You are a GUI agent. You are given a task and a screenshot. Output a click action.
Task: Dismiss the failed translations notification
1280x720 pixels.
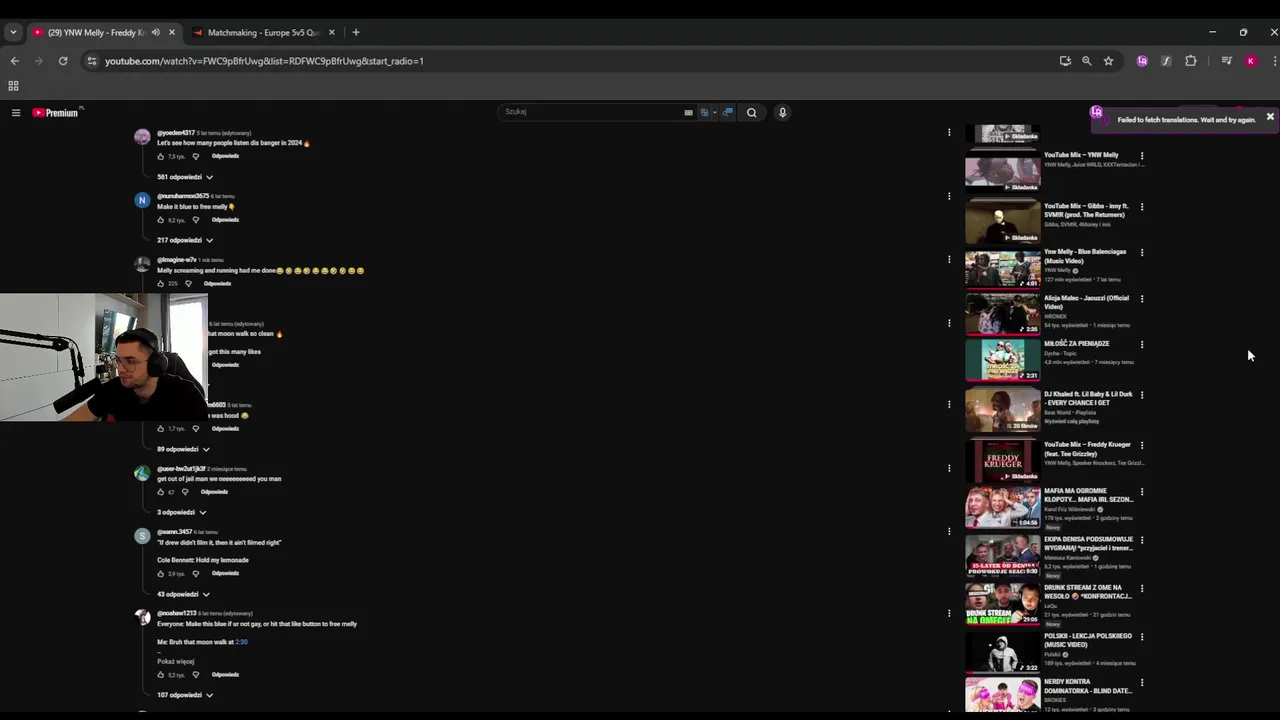click(1270, 117)
